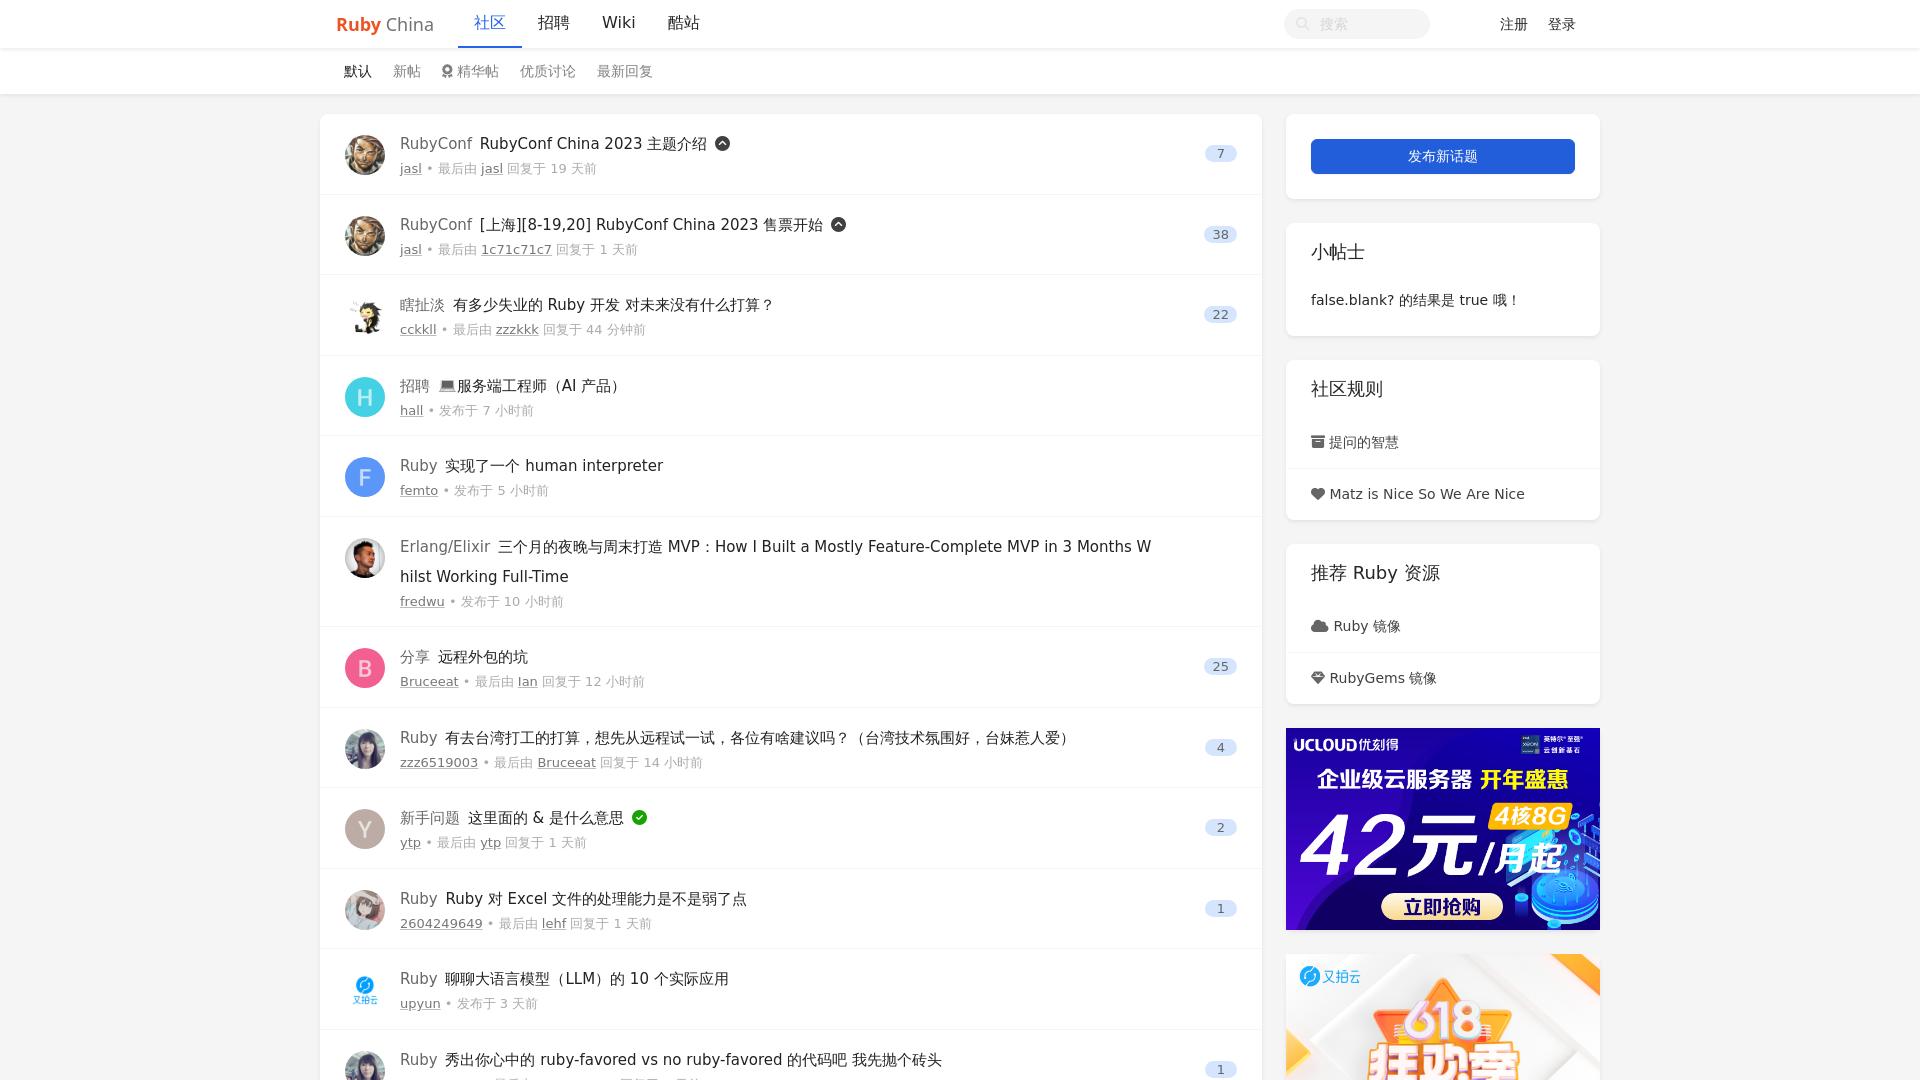Open user zzzkkk profile link
This screenshot has width=1920, height=1080.
click(x=517, y=330)
